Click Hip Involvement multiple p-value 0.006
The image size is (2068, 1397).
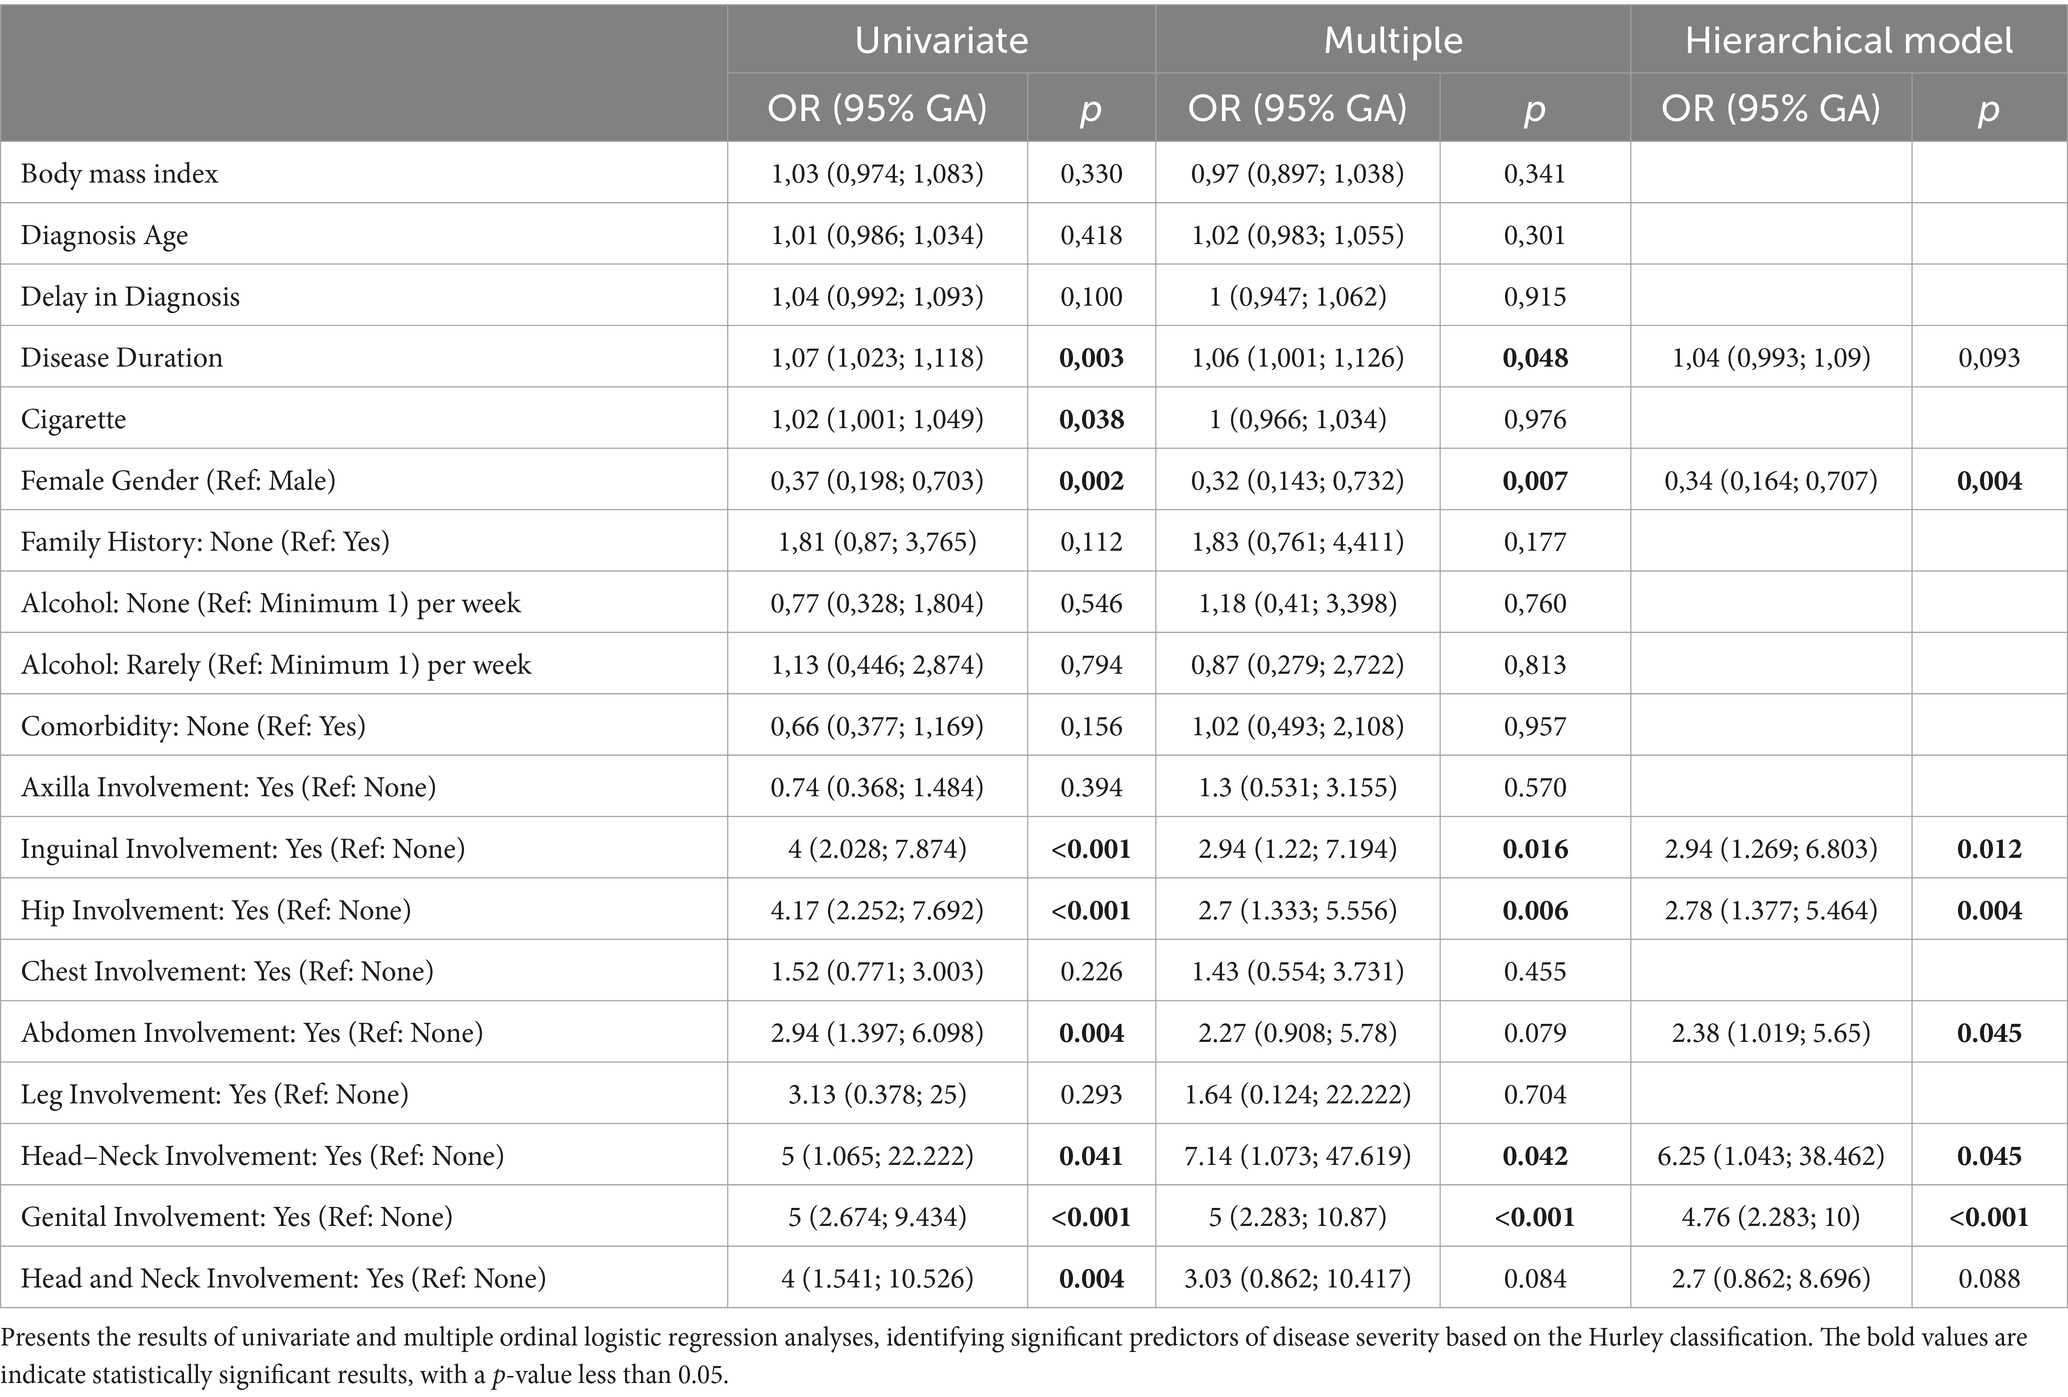1535,911
